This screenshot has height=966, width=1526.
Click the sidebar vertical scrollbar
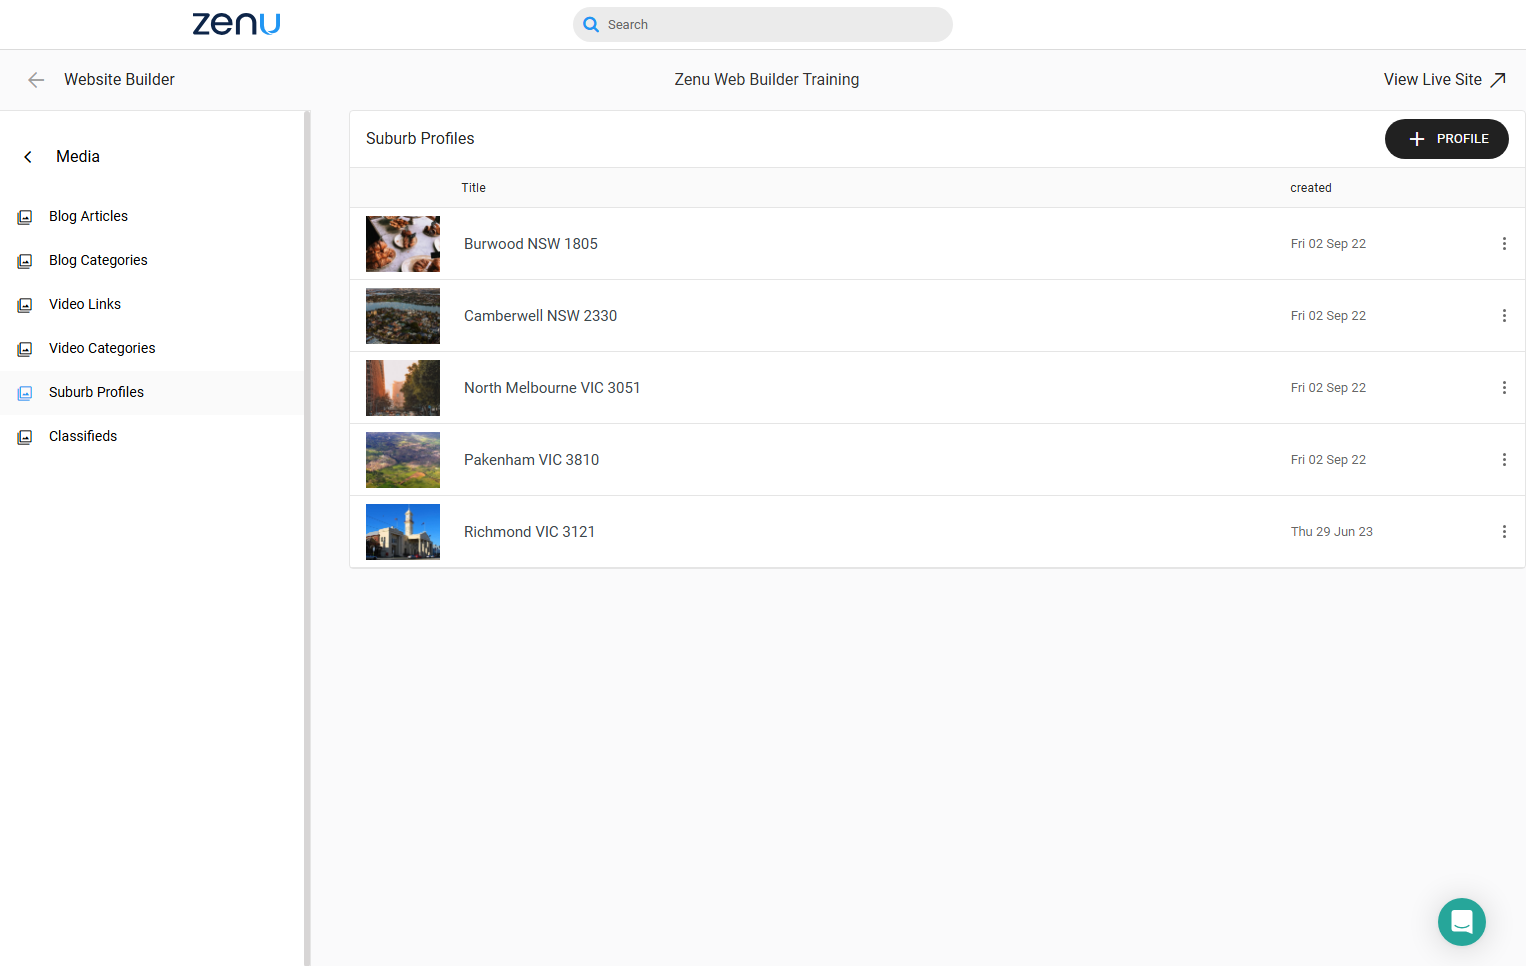pyautogui.click(x=307, y=538)
